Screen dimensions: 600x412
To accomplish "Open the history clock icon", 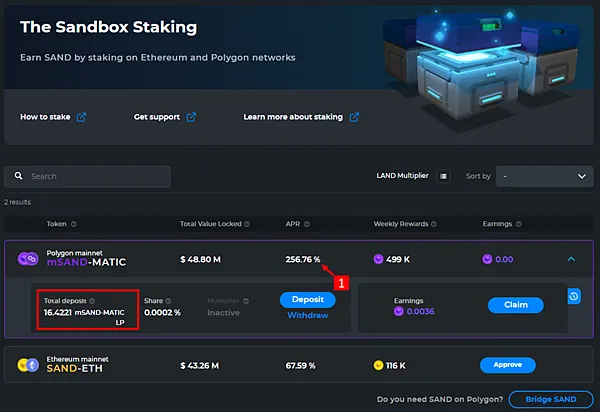I will (574, 296).
